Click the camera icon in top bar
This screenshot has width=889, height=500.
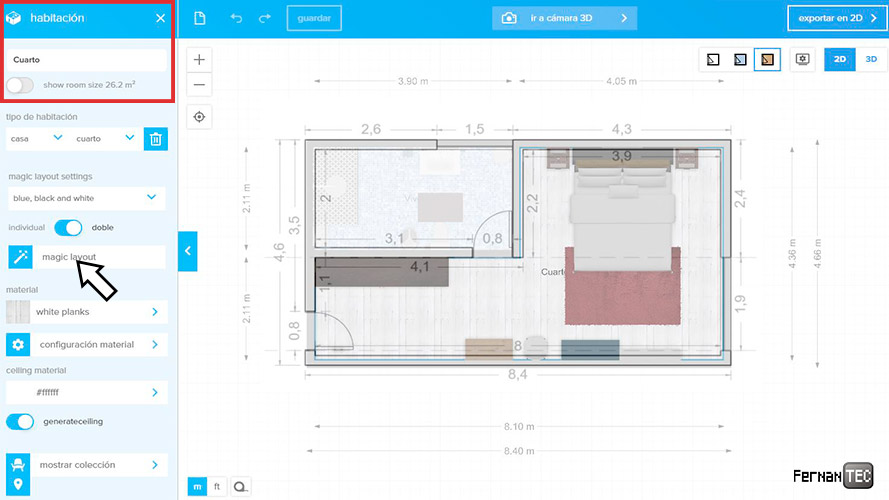509,18
